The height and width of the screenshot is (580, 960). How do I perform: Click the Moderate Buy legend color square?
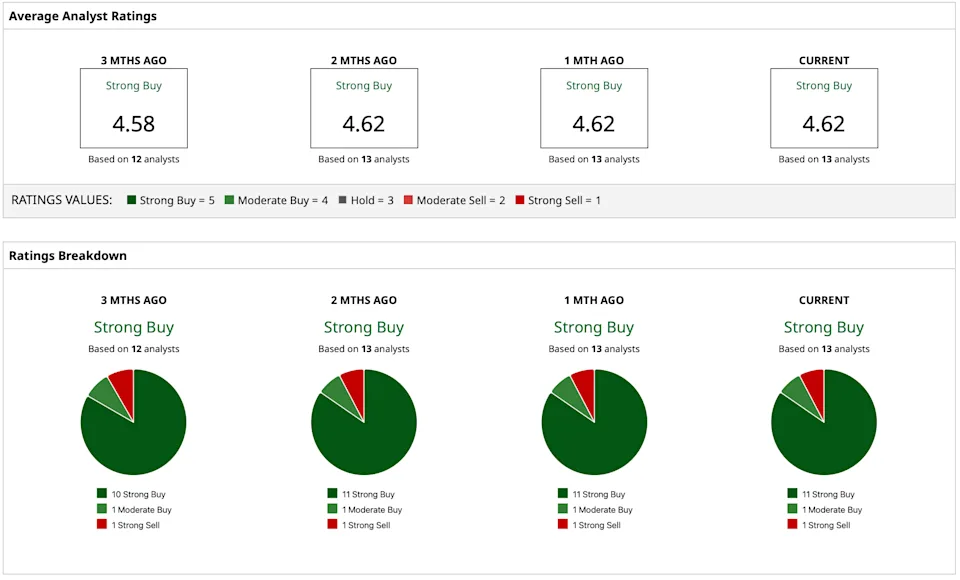pyautogui.click(x=229, y=200)
